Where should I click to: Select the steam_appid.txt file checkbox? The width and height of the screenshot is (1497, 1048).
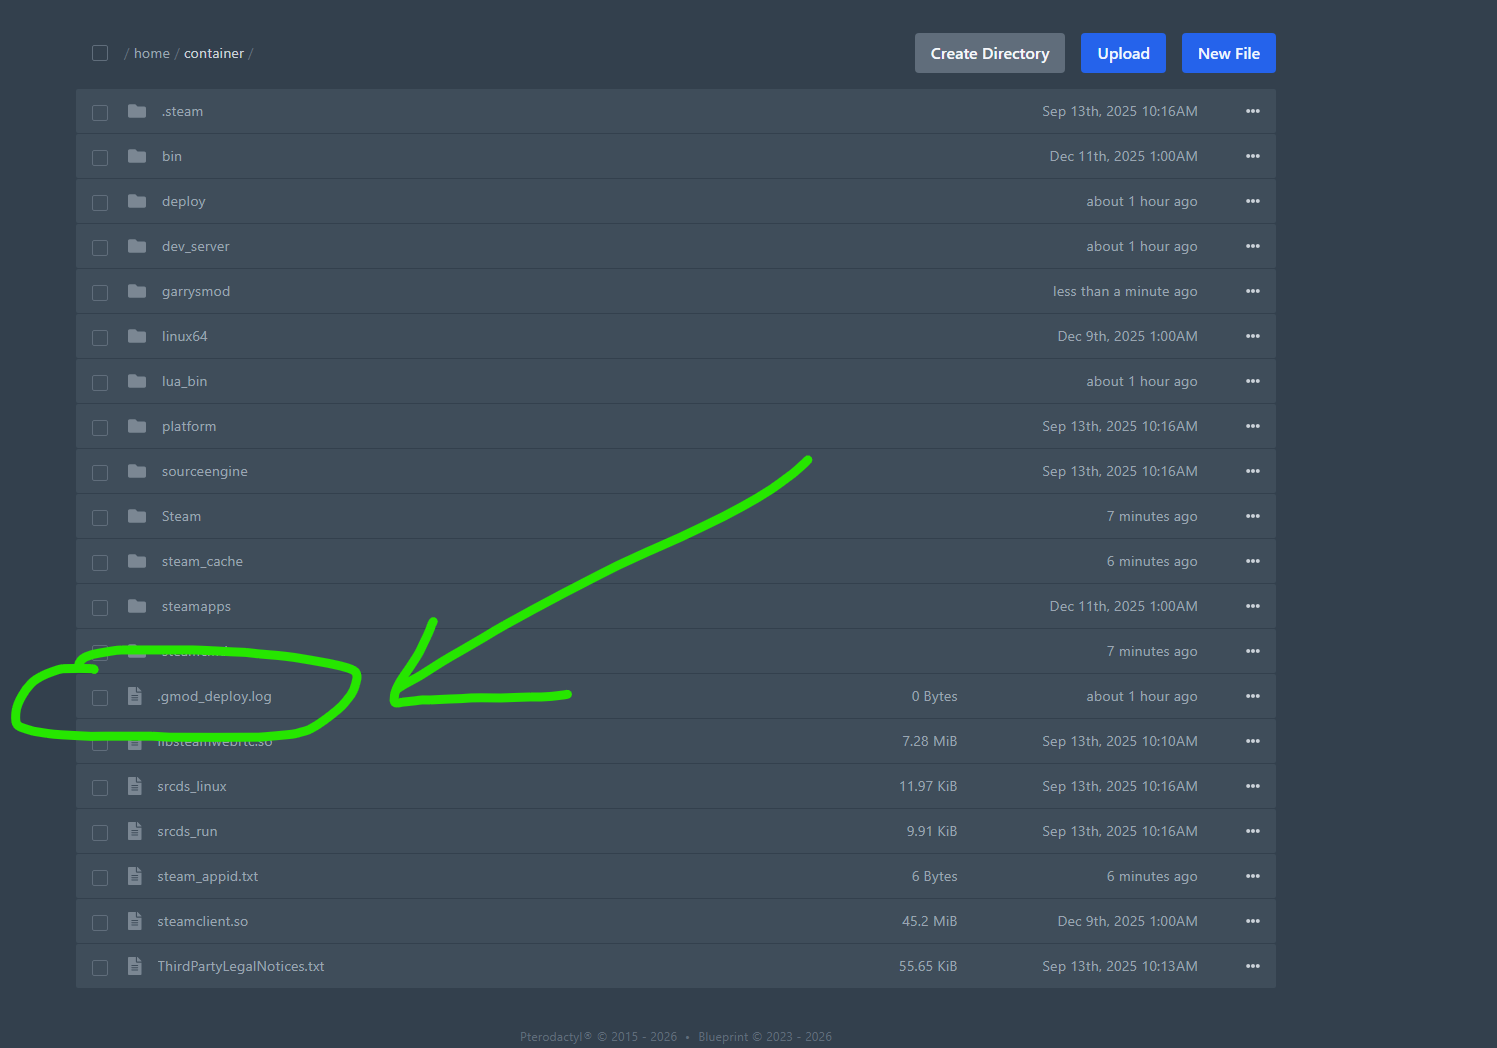(x=100, y=877)
